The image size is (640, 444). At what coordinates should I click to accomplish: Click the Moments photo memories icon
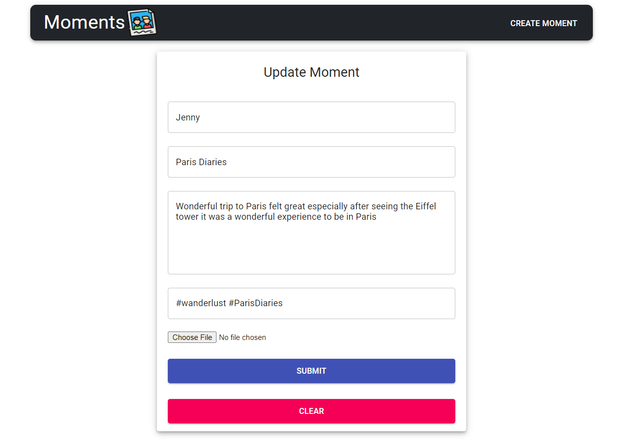(x=142, y=22)
